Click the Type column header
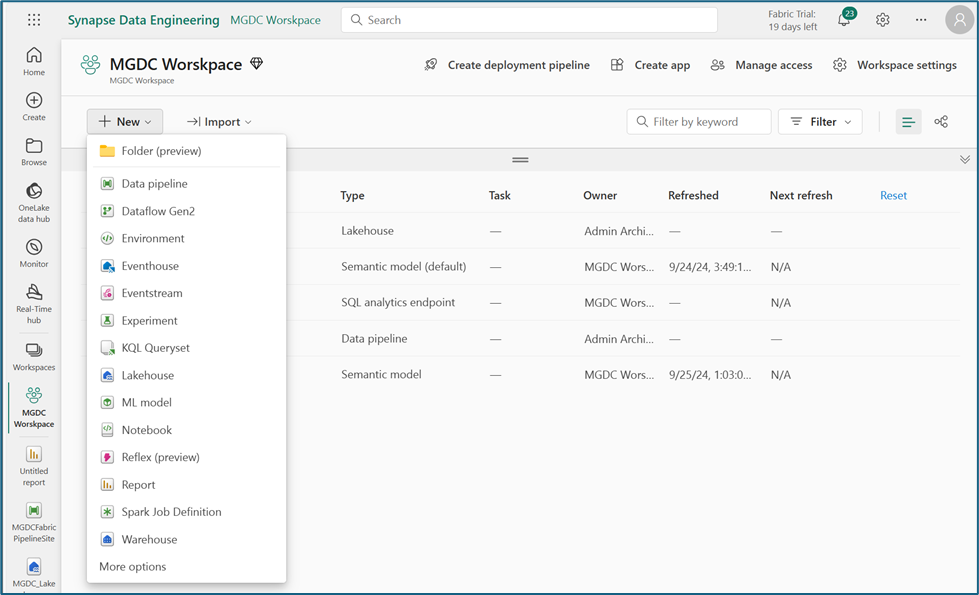 [x=352, y=195]
